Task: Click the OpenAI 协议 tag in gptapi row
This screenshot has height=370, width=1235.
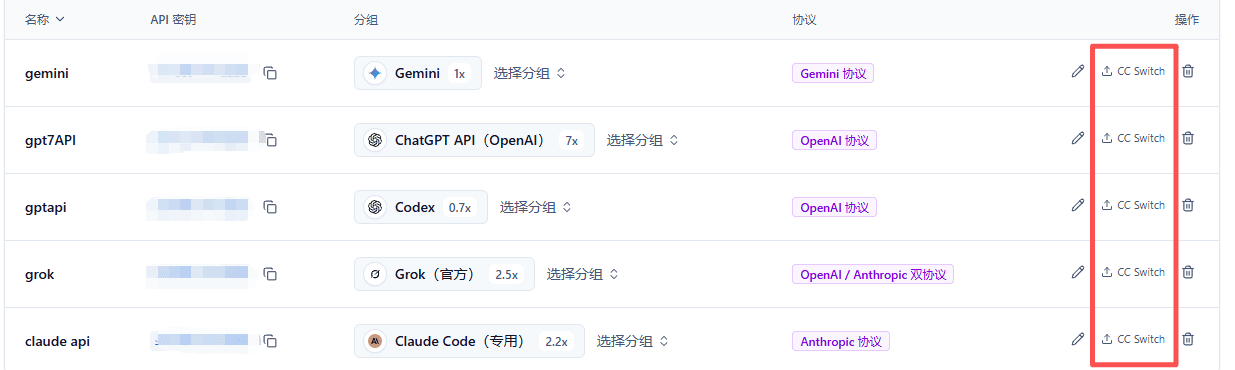Action: pos(834,207)
